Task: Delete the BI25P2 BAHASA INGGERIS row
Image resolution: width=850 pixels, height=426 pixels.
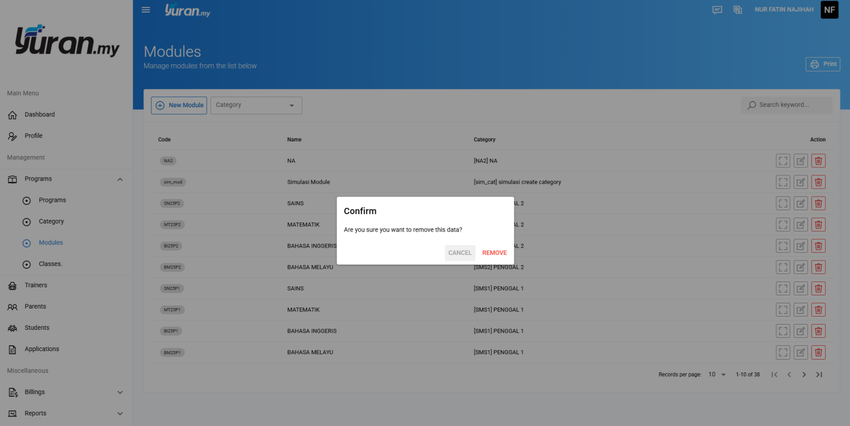Action: pyautogui.click(x=819, y=246)
